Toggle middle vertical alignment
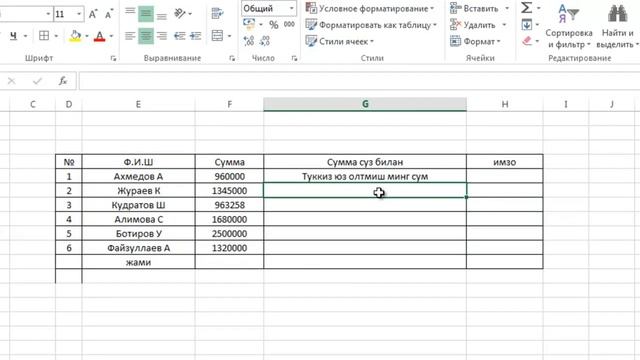This screenshot has width=640, height=360. pos(146,13)
